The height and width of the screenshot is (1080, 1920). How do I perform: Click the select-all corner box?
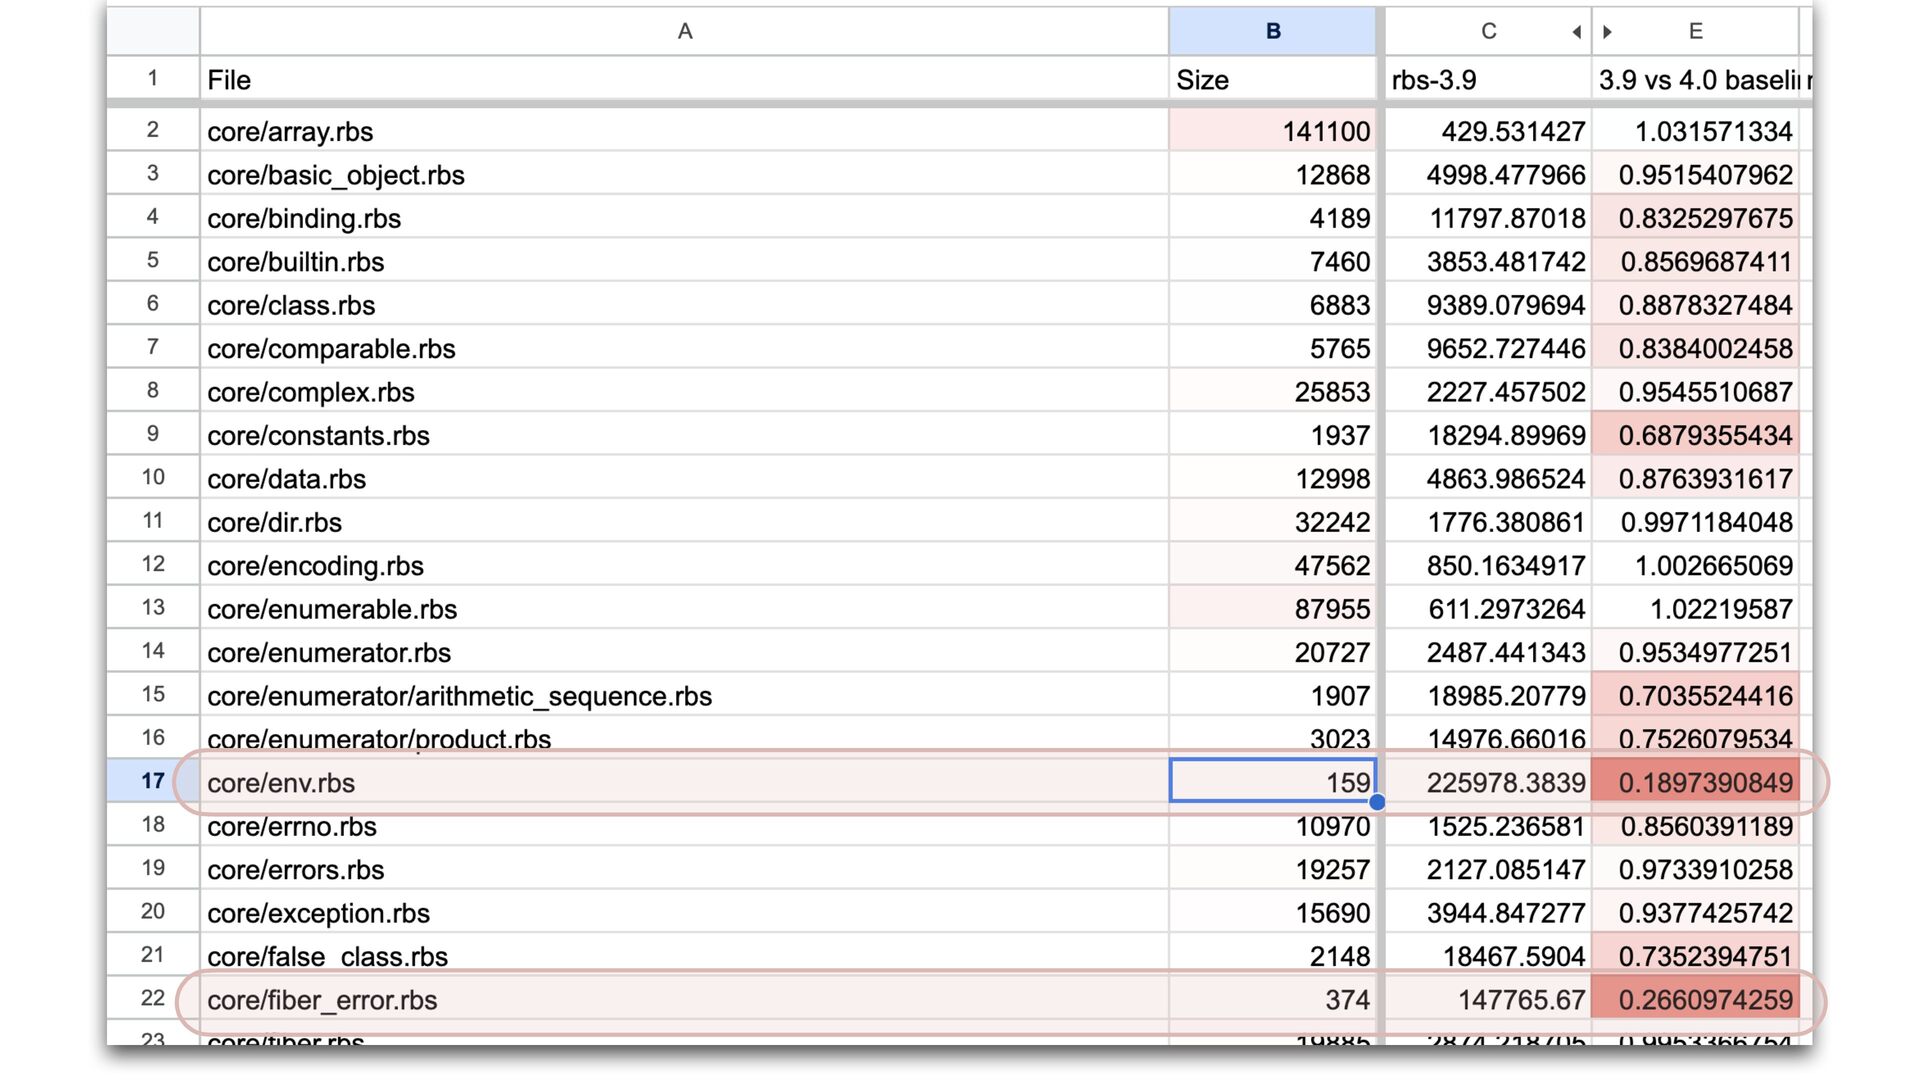coord(152,31)
